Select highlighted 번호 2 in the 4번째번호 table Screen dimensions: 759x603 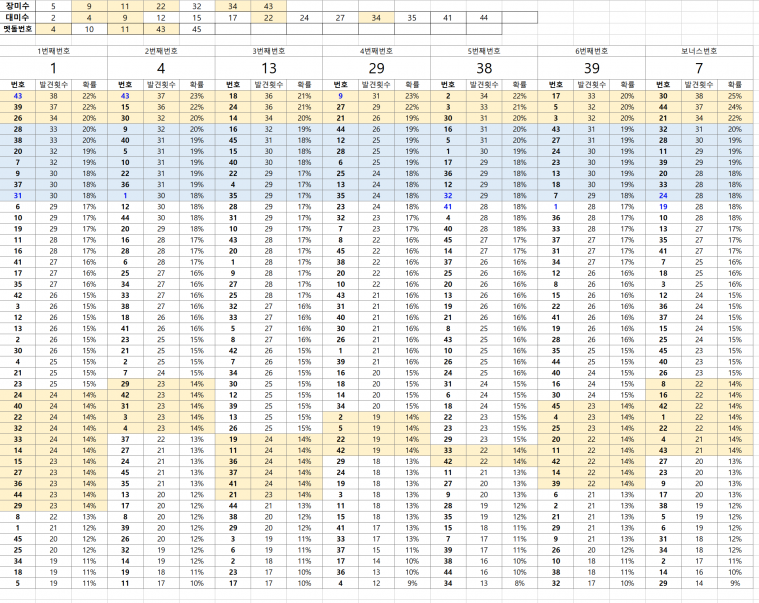340,417
